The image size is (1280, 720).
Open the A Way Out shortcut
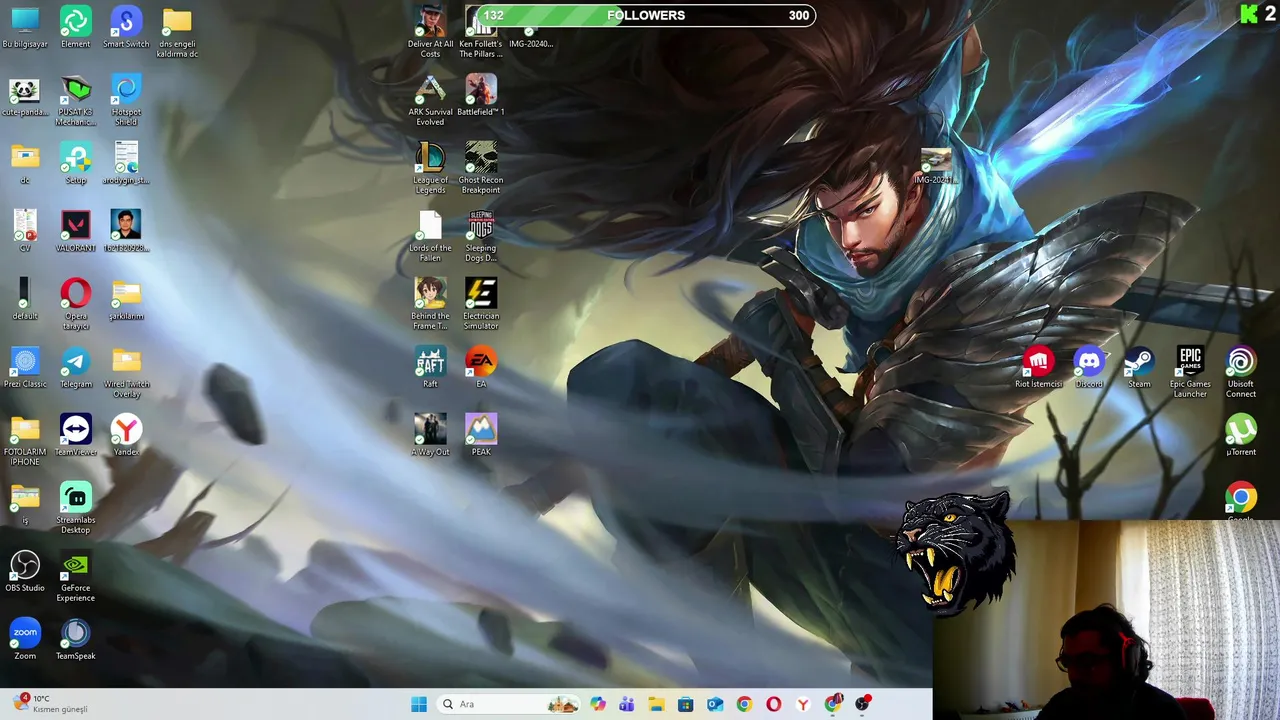pos(430,435)
